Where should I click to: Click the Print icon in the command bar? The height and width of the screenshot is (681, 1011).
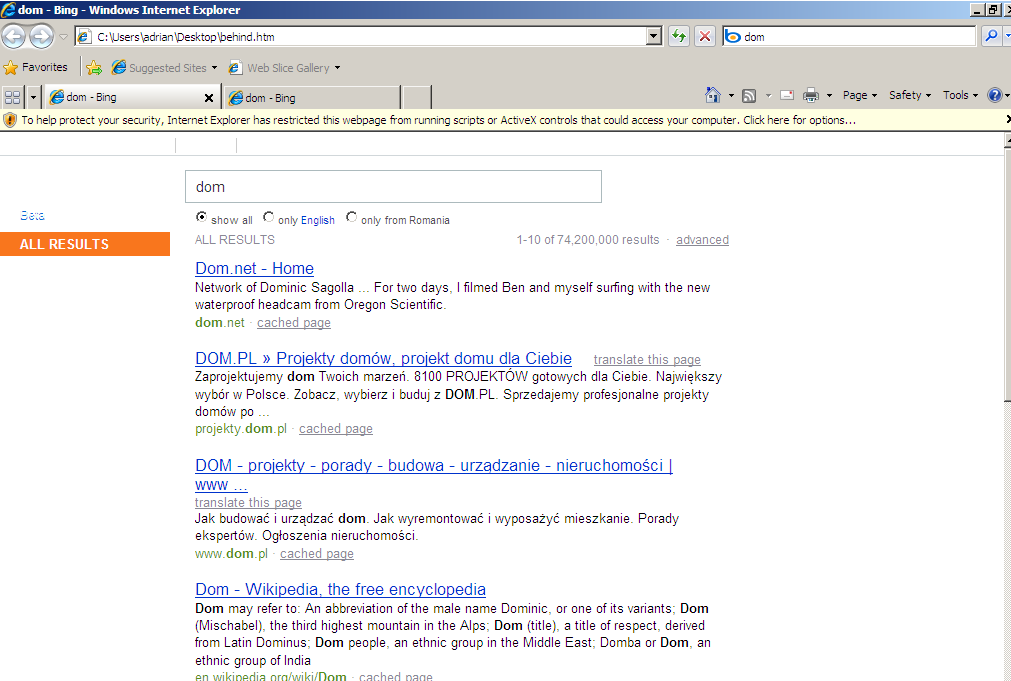810,96
